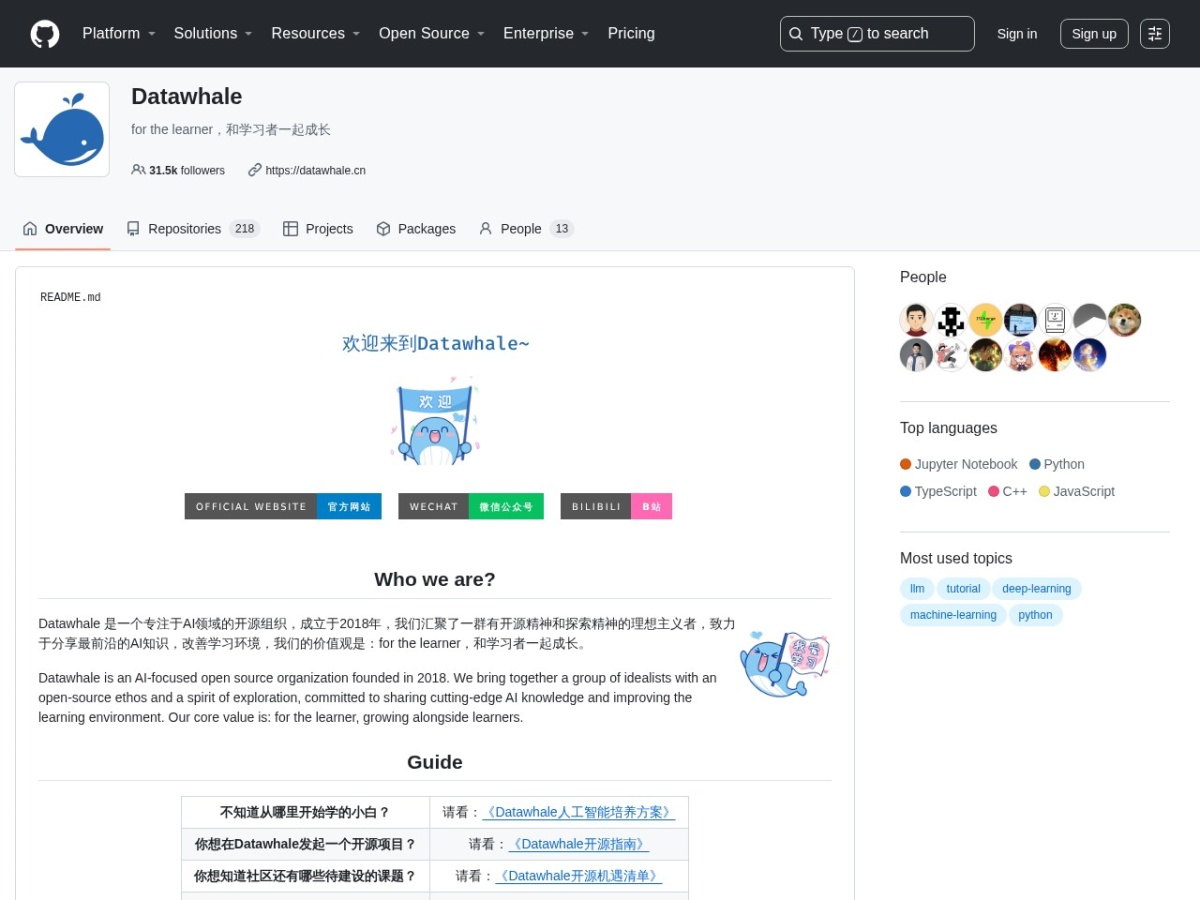Click the Sign up button
This screenshot has width=1200, height=900.
(x=1094, y=34)
